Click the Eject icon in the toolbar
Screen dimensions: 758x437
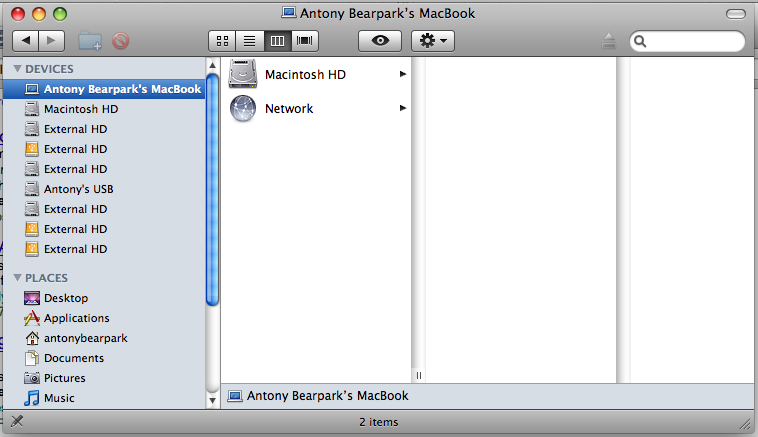point(609,41)
